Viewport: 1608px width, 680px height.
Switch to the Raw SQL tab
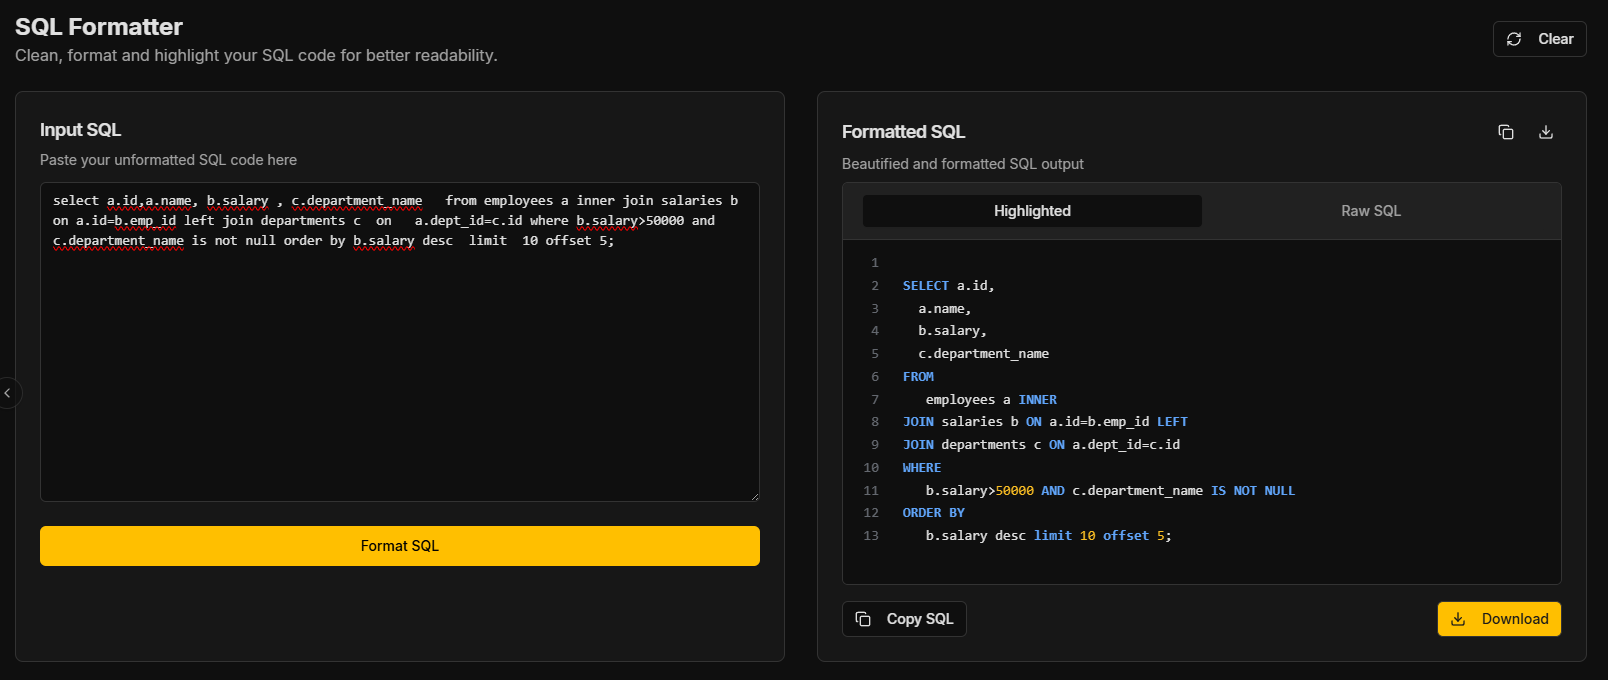(1370, 211)
